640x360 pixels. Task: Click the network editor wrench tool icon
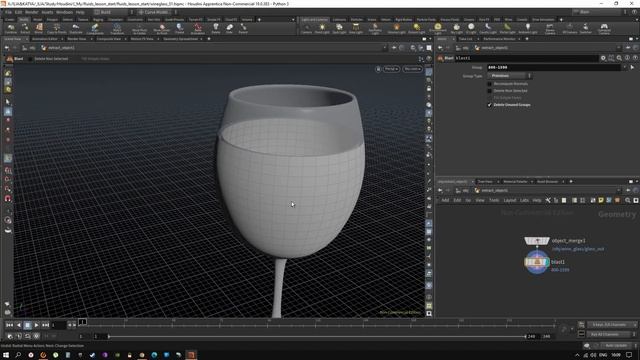click(x=548, y=200)
